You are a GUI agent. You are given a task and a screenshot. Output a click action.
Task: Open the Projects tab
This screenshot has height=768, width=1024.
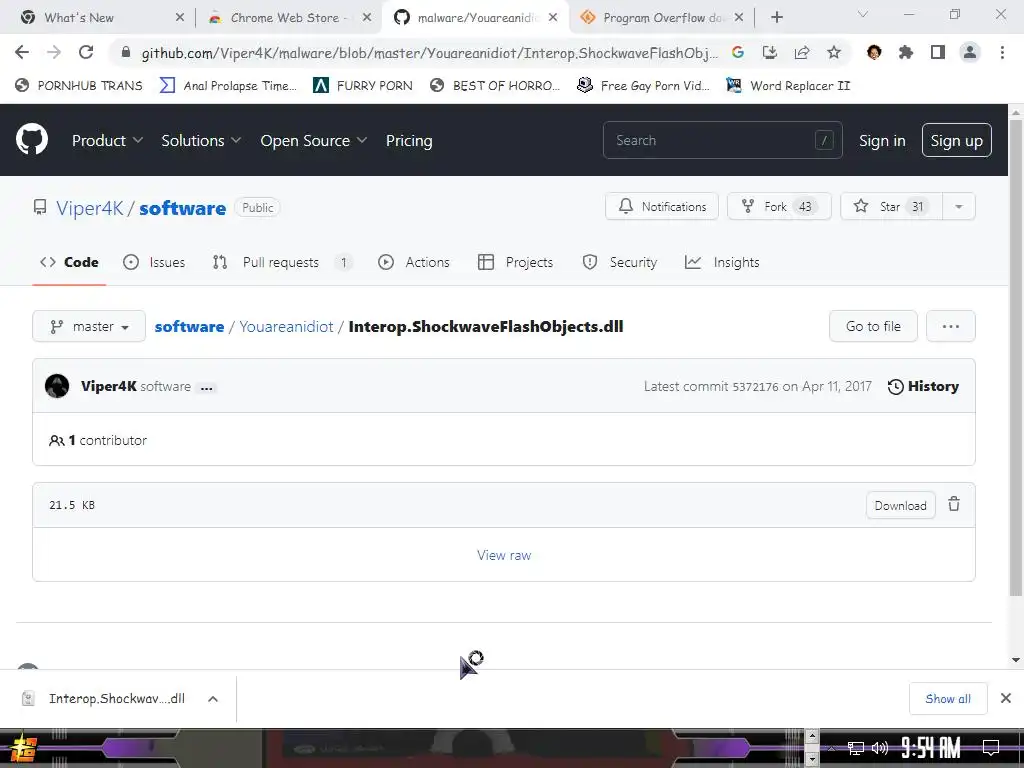[515, 262]
